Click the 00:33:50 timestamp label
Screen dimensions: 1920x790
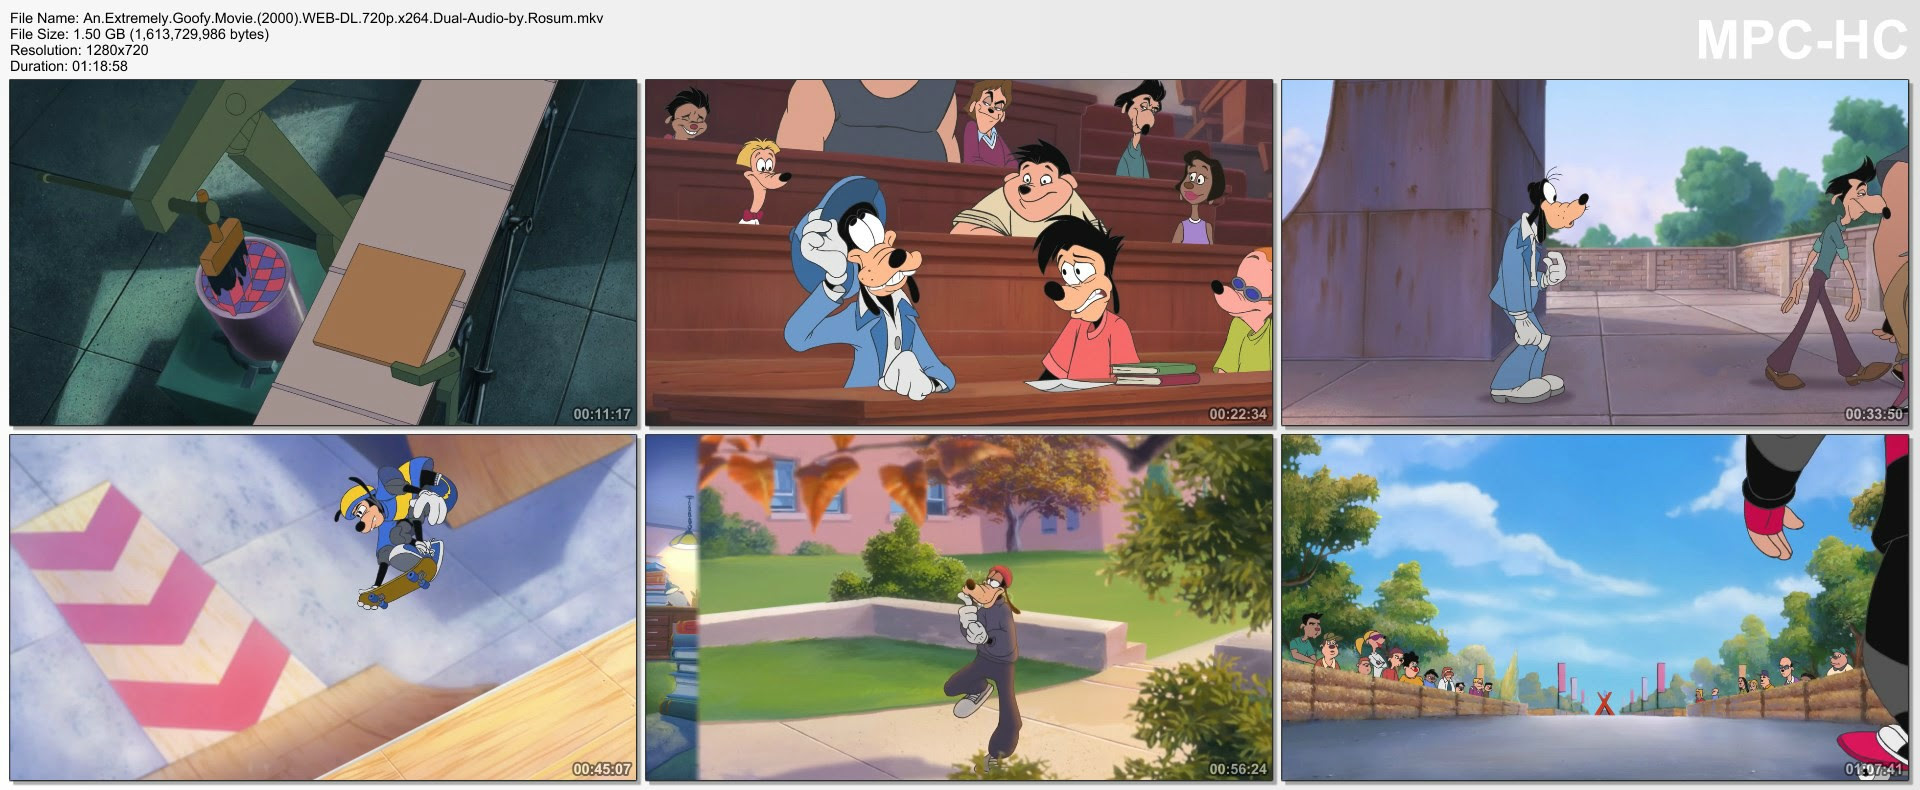tap(1874, 414)
